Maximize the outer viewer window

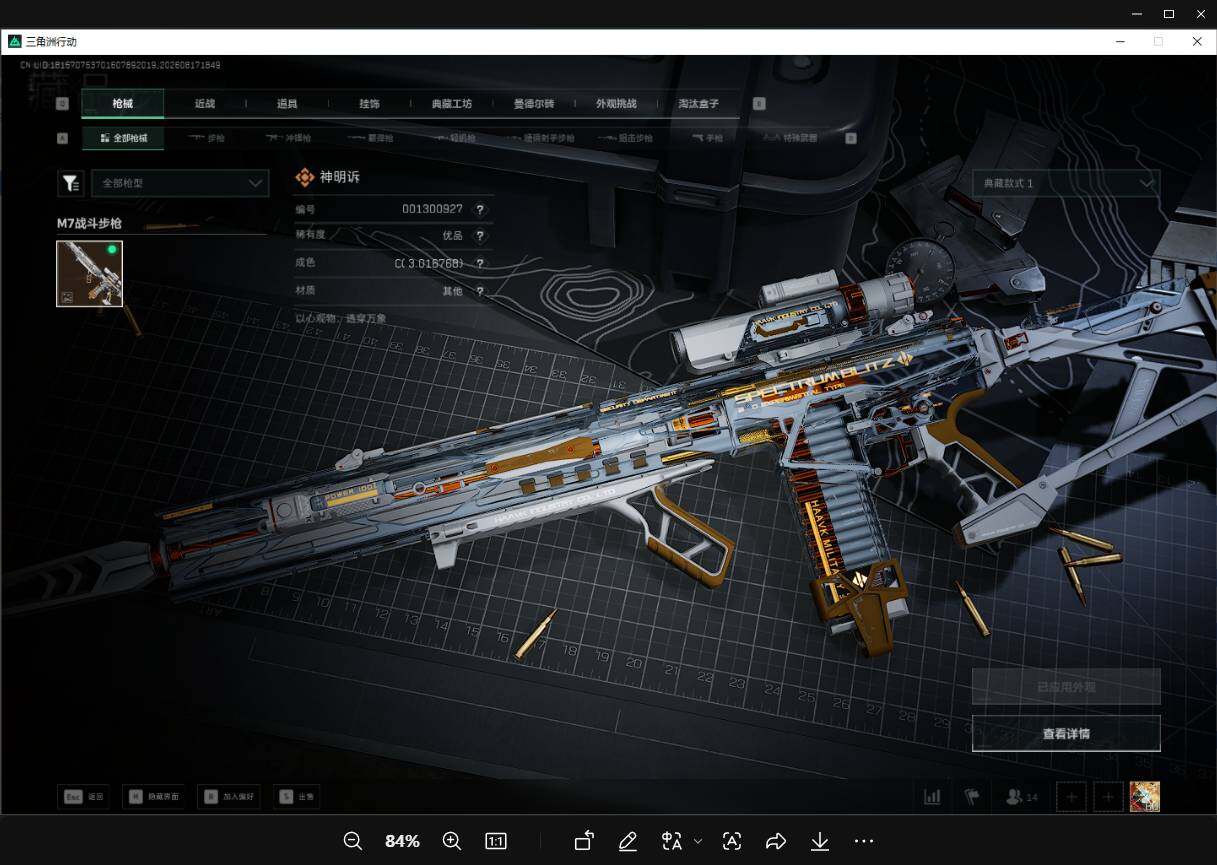[x=1168, y=13]
